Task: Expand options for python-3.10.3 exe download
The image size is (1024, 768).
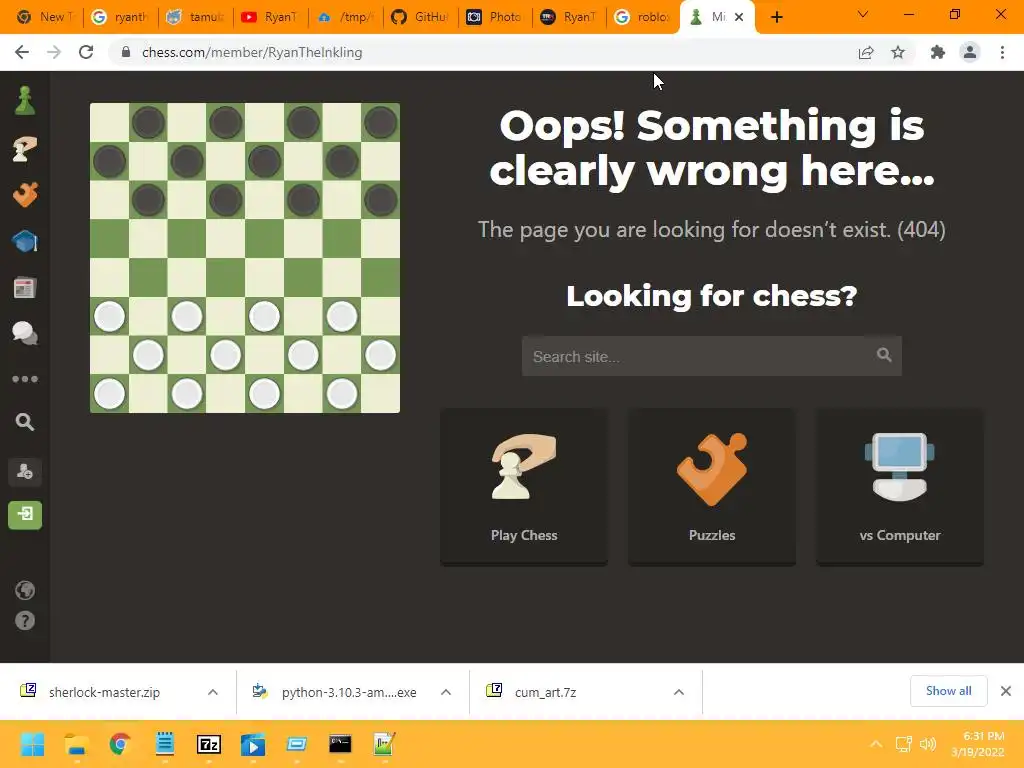Action: coord(446,692)
